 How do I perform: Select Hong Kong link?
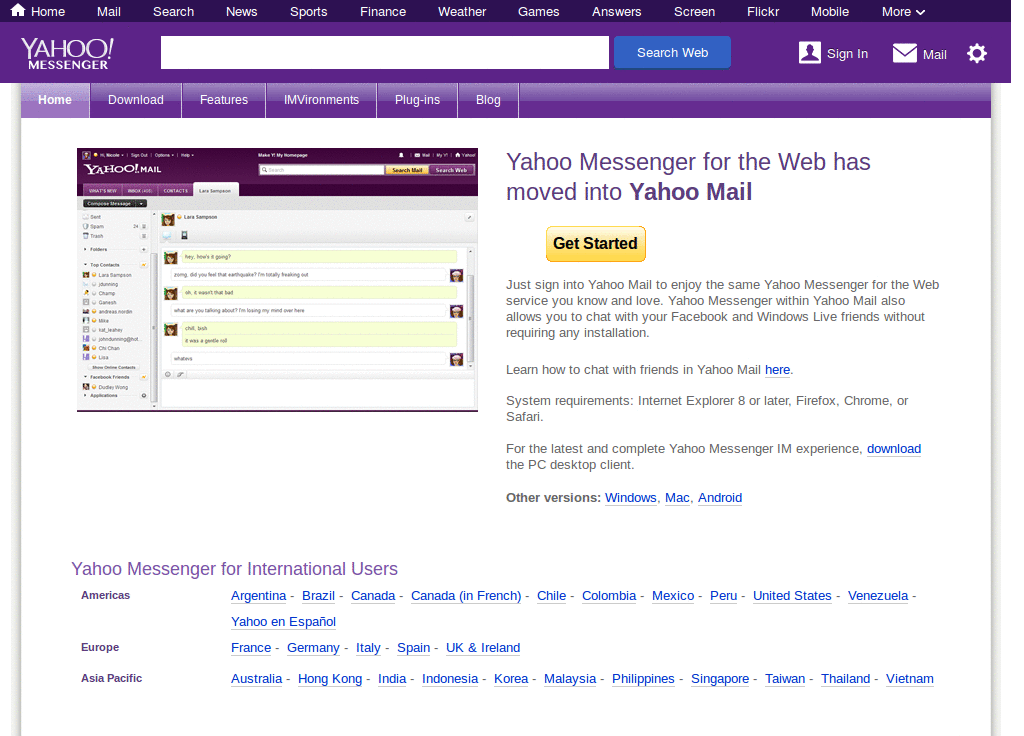coord(330,679)
